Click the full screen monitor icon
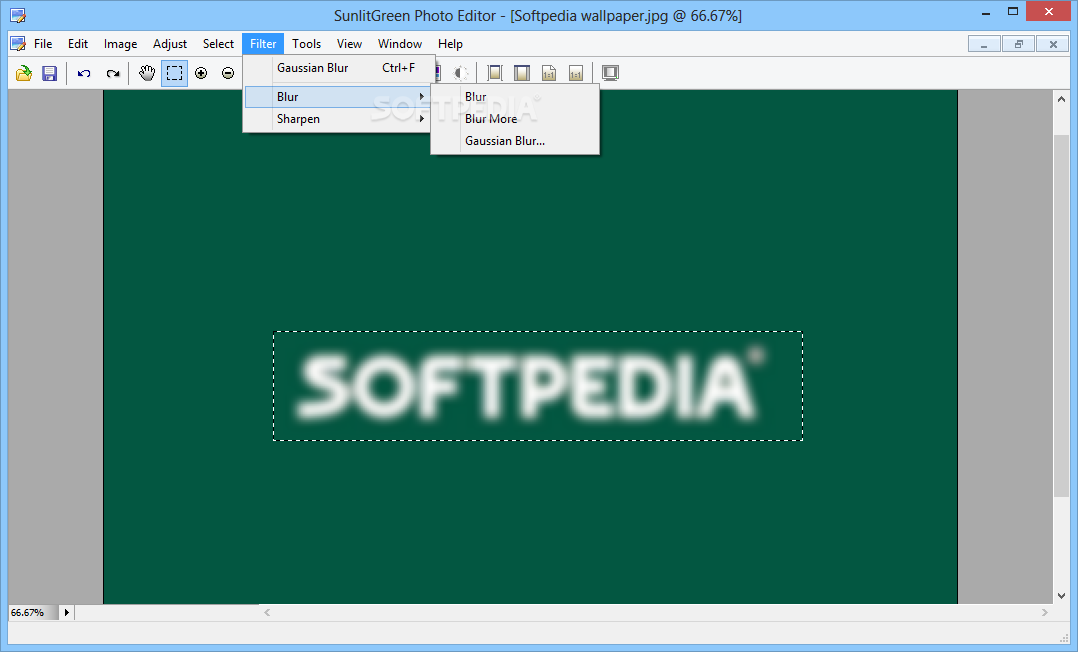Screen dimensions: 1078x652 610,73
